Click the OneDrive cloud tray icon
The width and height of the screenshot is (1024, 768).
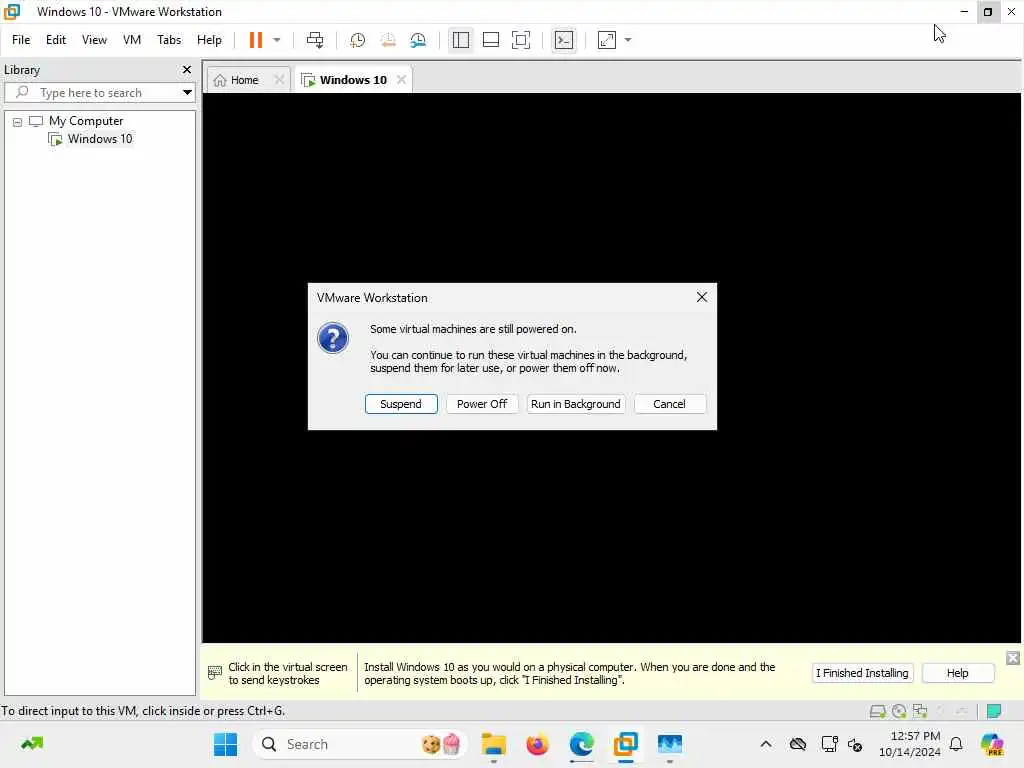point(797,744)
